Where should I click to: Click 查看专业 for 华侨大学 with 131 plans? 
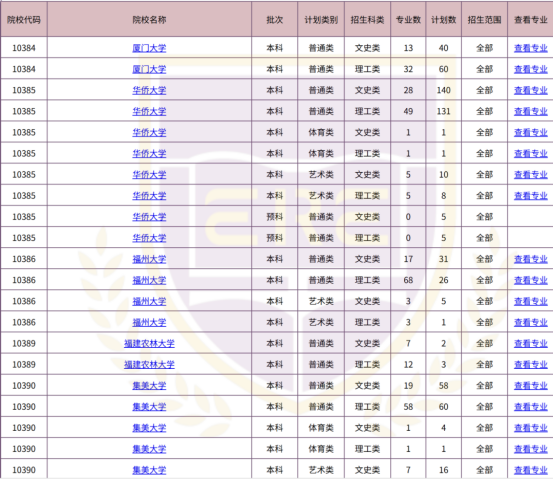pyautogui.click(x=531, y=111)
